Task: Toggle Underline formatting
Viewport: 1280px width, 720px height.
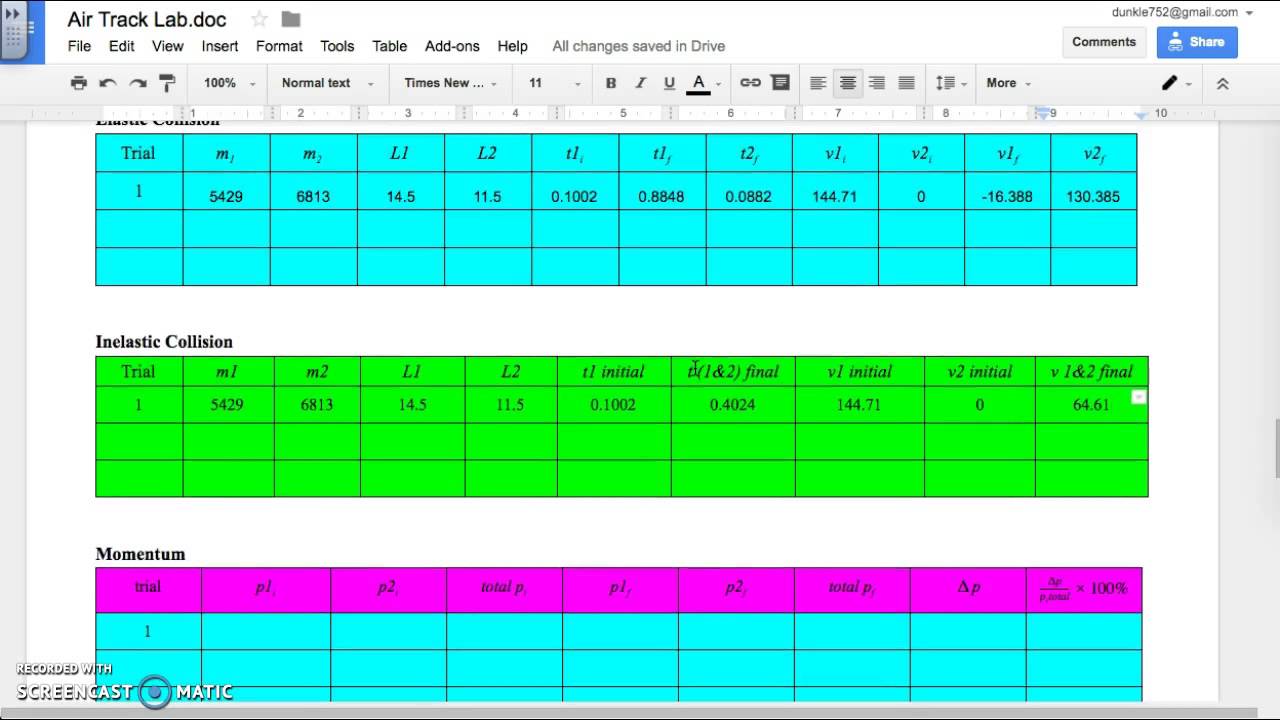Action: point(669,83)
